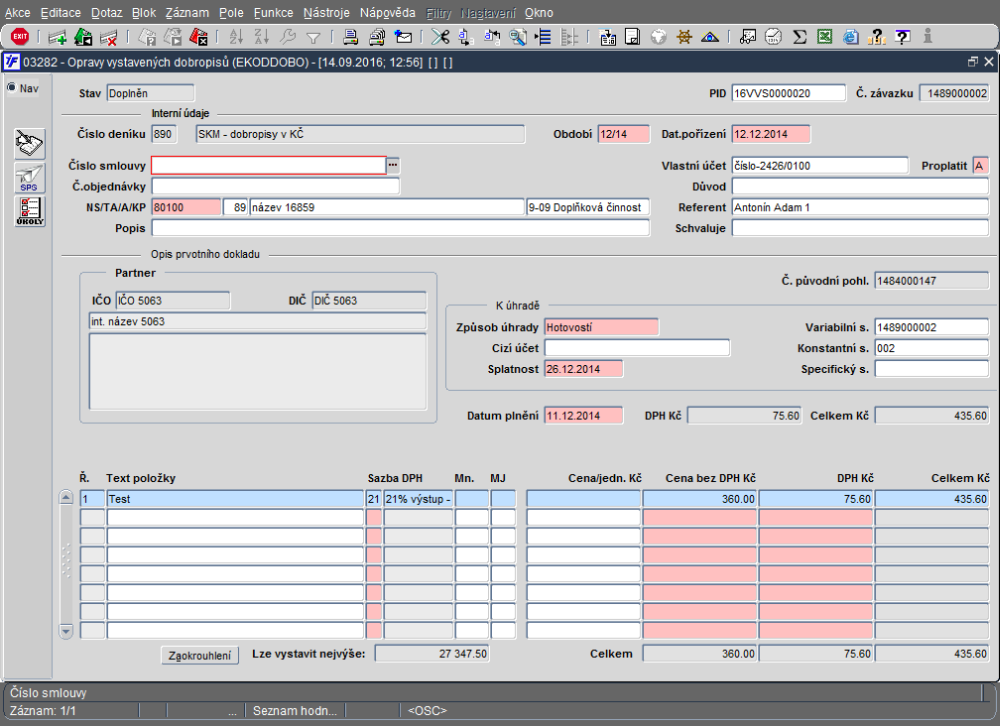
Task: Click scroll down arrow of items table
Action: 67,631
